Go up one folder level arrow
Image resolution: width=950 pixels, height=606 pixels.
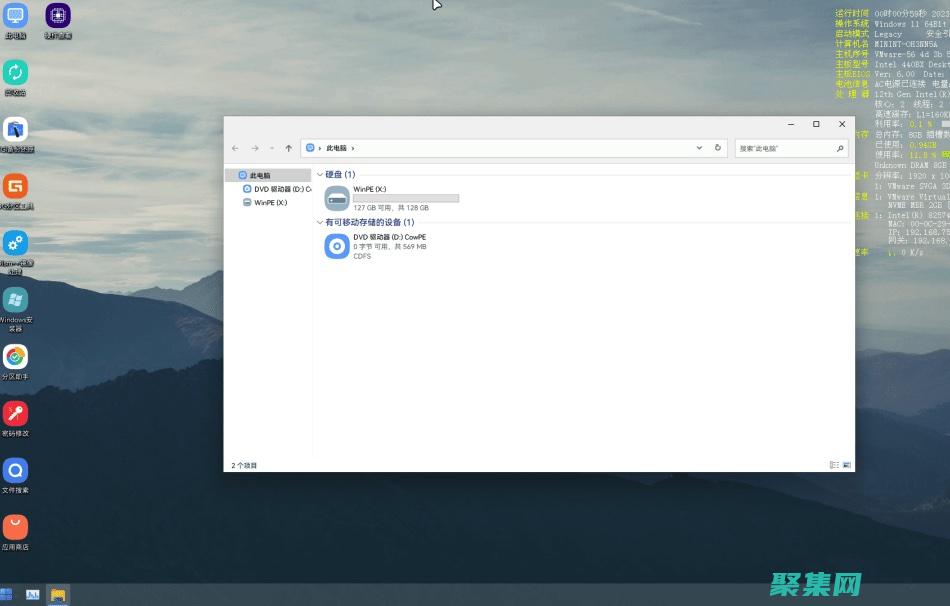[x=289, y=148]
